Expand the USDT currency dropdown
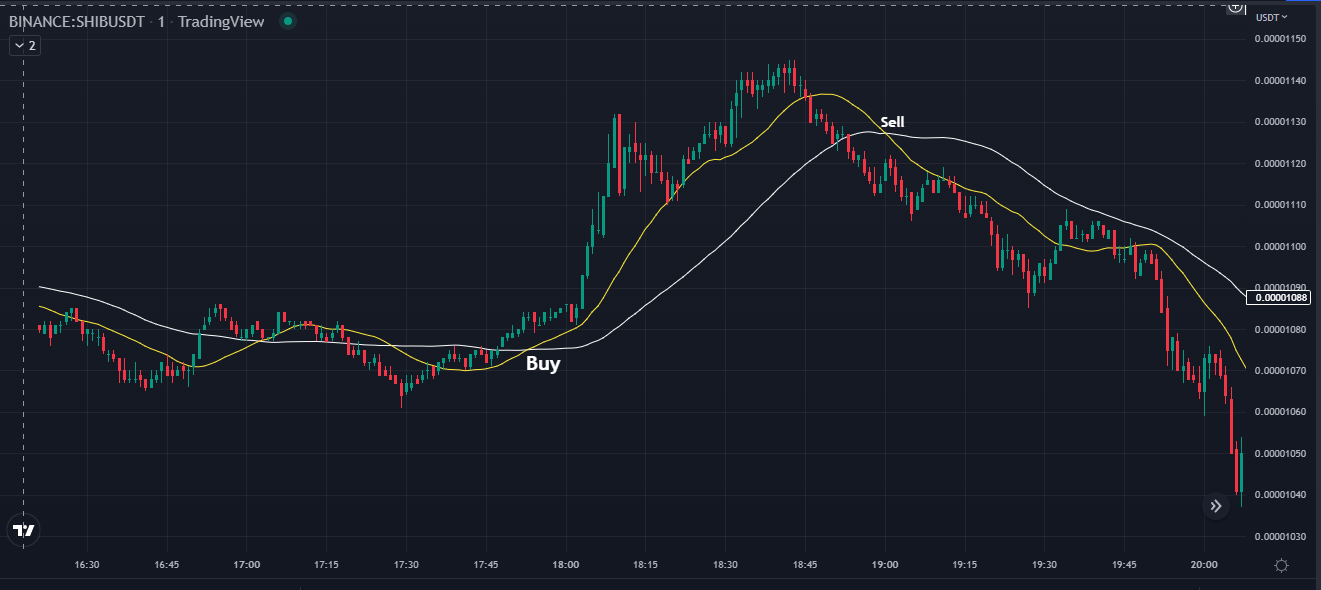1321x590 pixels. point(1272,17)
